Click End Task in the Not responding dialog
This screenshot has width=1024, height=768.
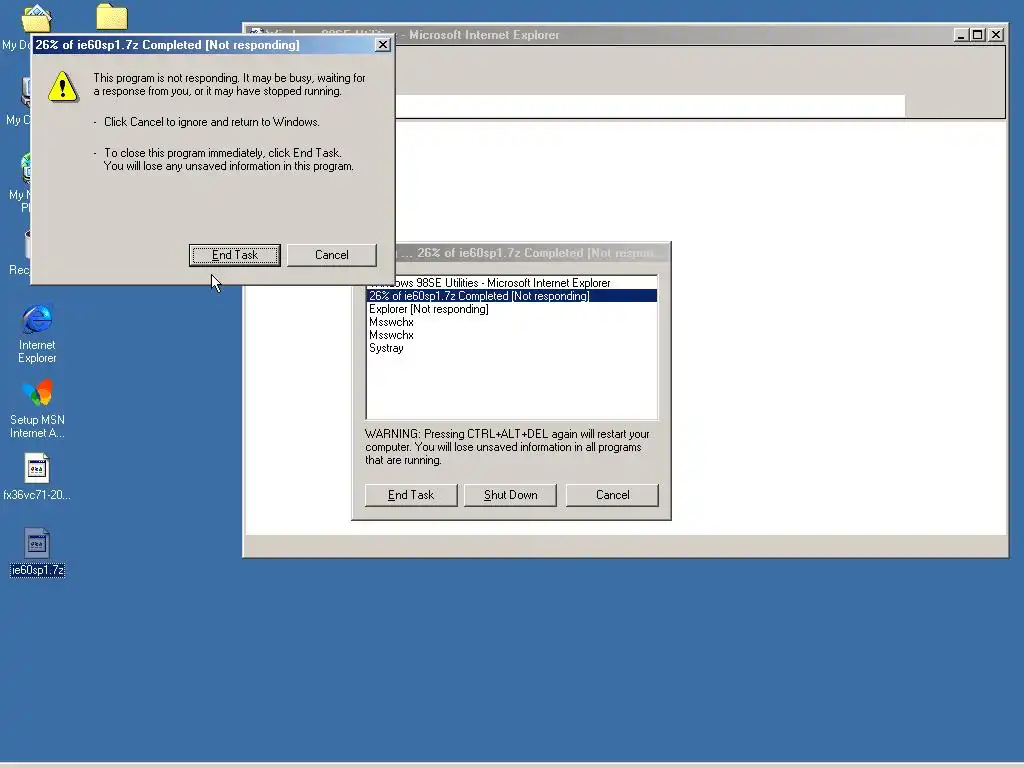pos(234,255)
